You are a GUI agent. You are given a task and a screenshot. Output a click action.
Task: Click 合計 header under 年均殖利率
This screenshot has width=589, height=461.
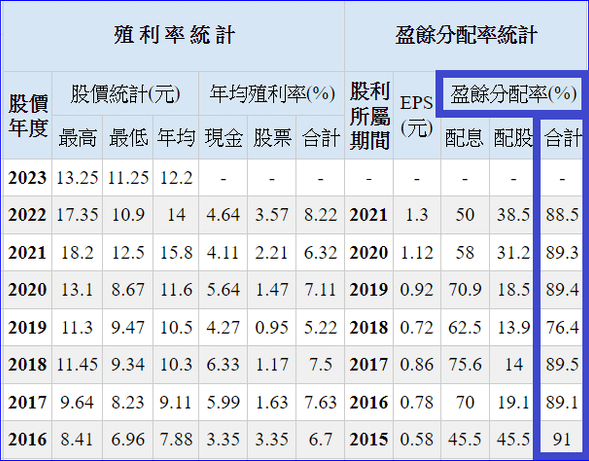[320, 138]
